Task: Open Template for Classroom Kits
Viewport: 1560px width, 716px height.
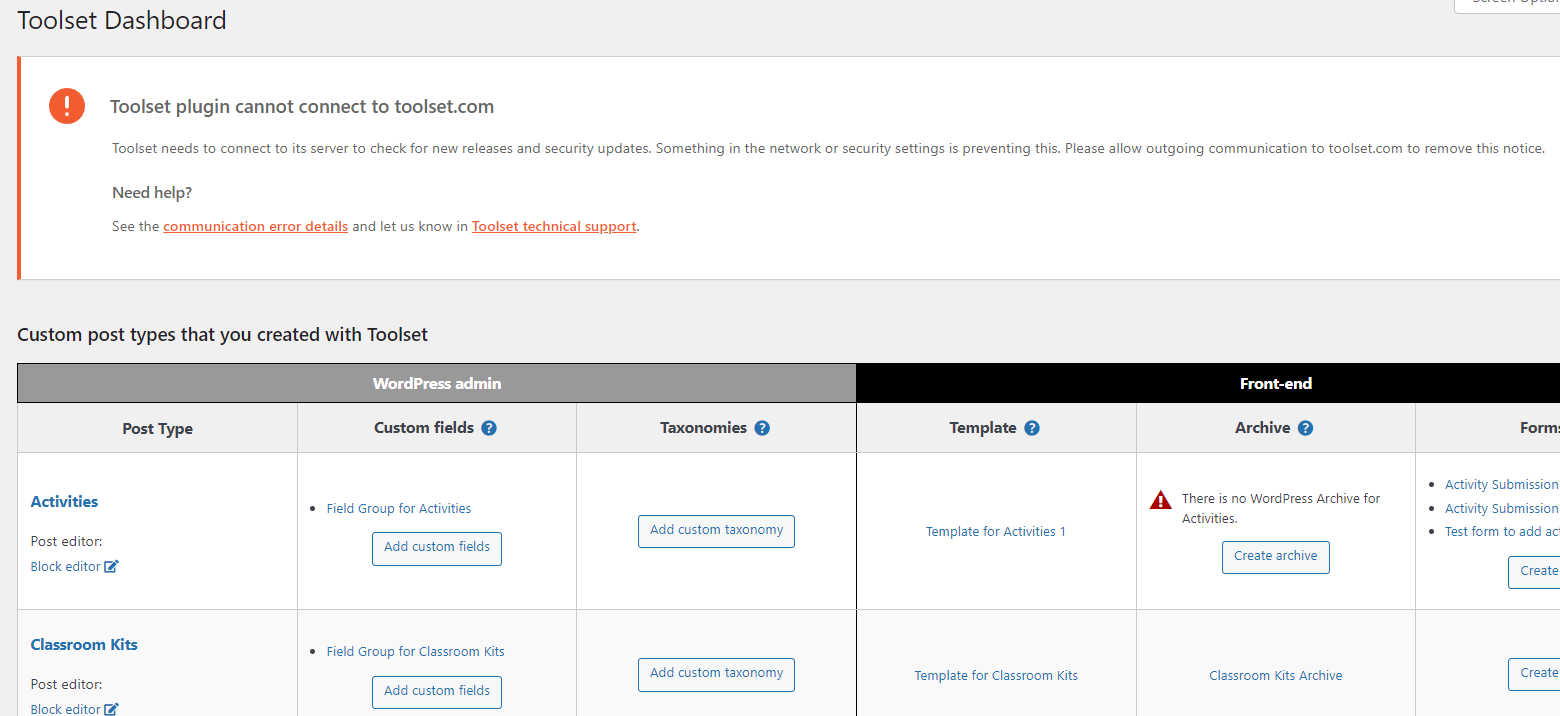Action: [x=996, y=675]
